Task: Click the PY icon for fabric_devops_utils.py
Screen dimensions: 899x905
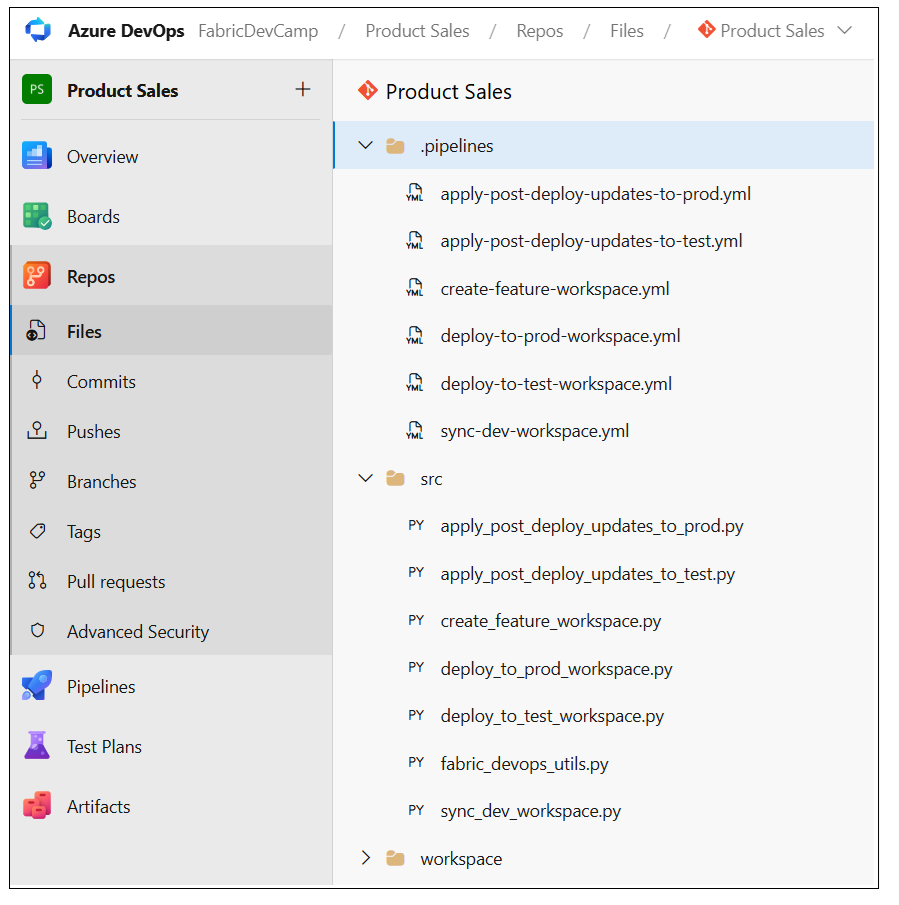Action: (x=416, y=762)
